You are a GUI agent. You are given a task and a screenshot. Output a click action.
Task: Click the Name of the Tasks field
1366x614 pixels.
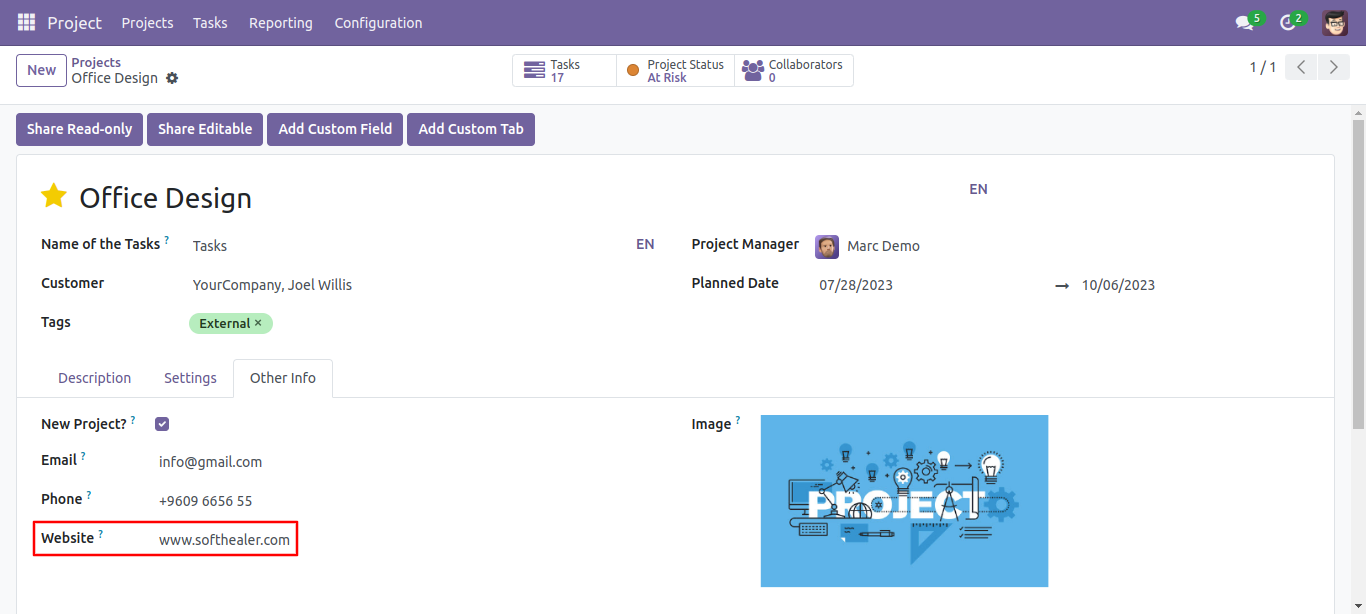coord(410,246)
